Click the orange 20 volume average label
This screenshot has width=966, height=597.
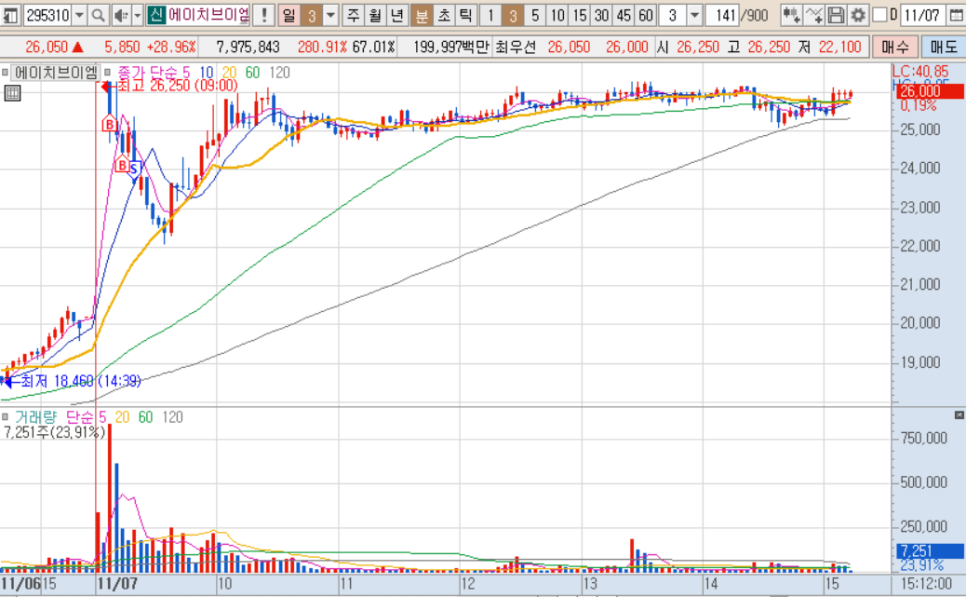tap(122, 417)
